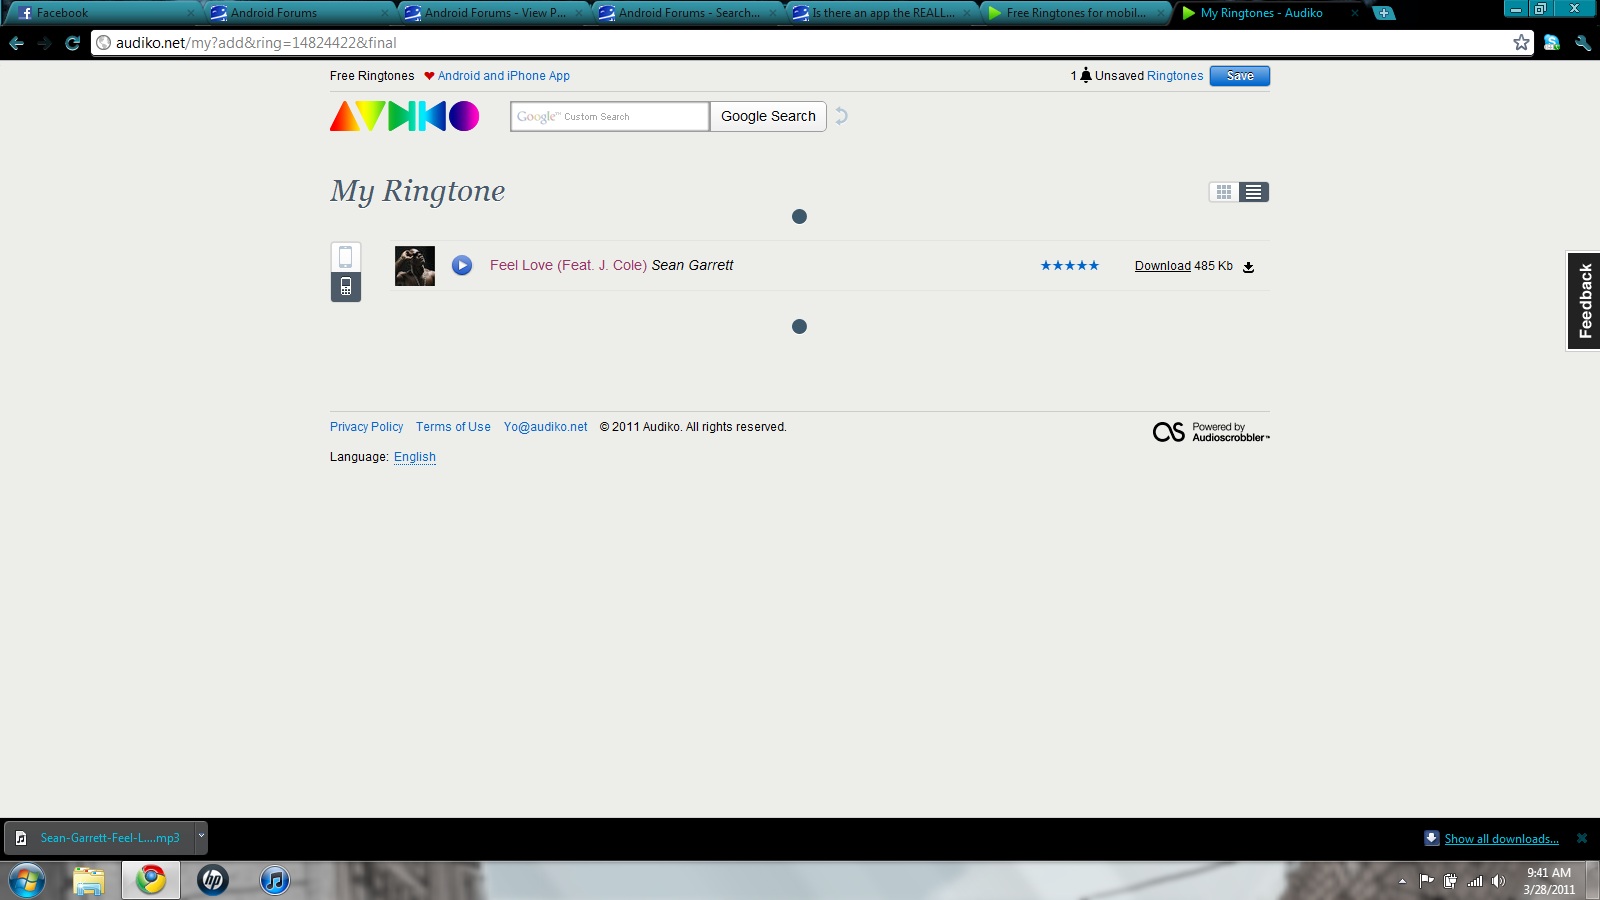Open the downloaded Sean-Garrett-Feel-L....mp3 file
The image size is (1600, 900).
click(100, 838)
